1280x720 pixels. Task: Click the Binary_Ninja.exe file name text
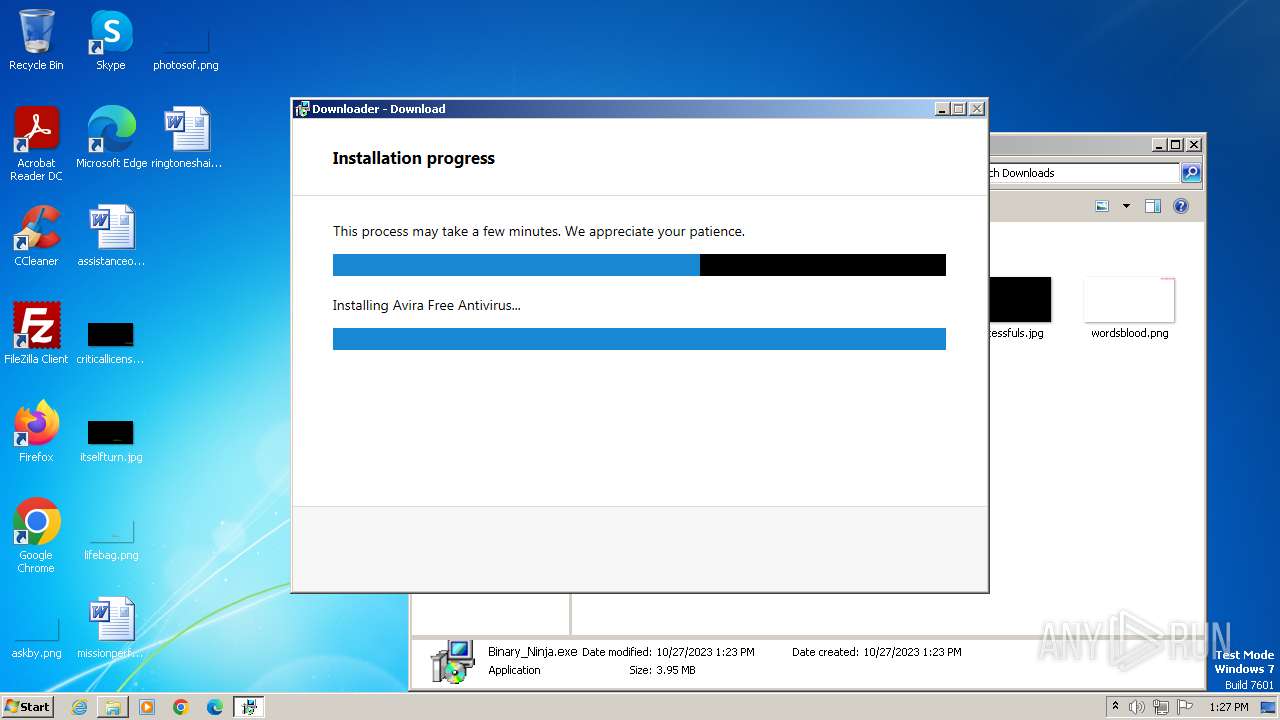(x=533, y=651)
